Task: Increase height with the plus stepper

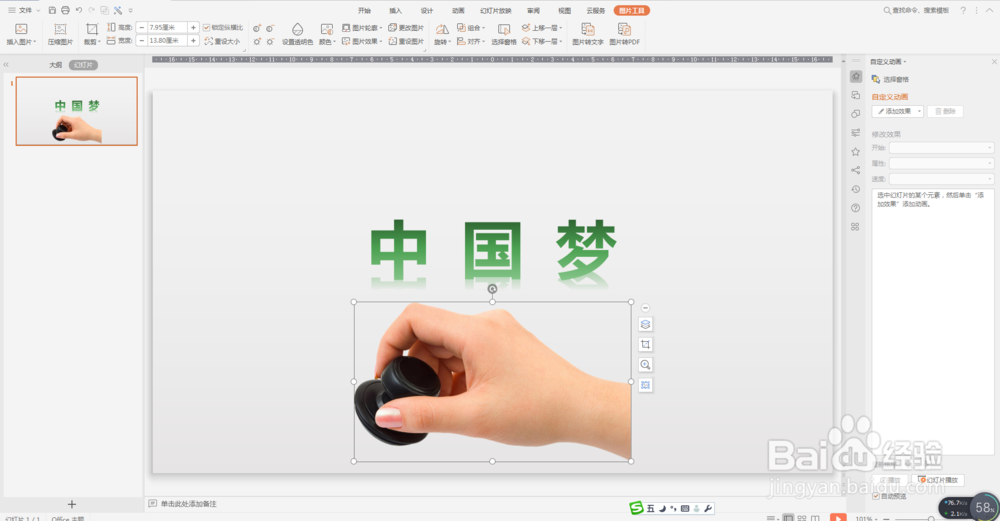Action: 193,27
